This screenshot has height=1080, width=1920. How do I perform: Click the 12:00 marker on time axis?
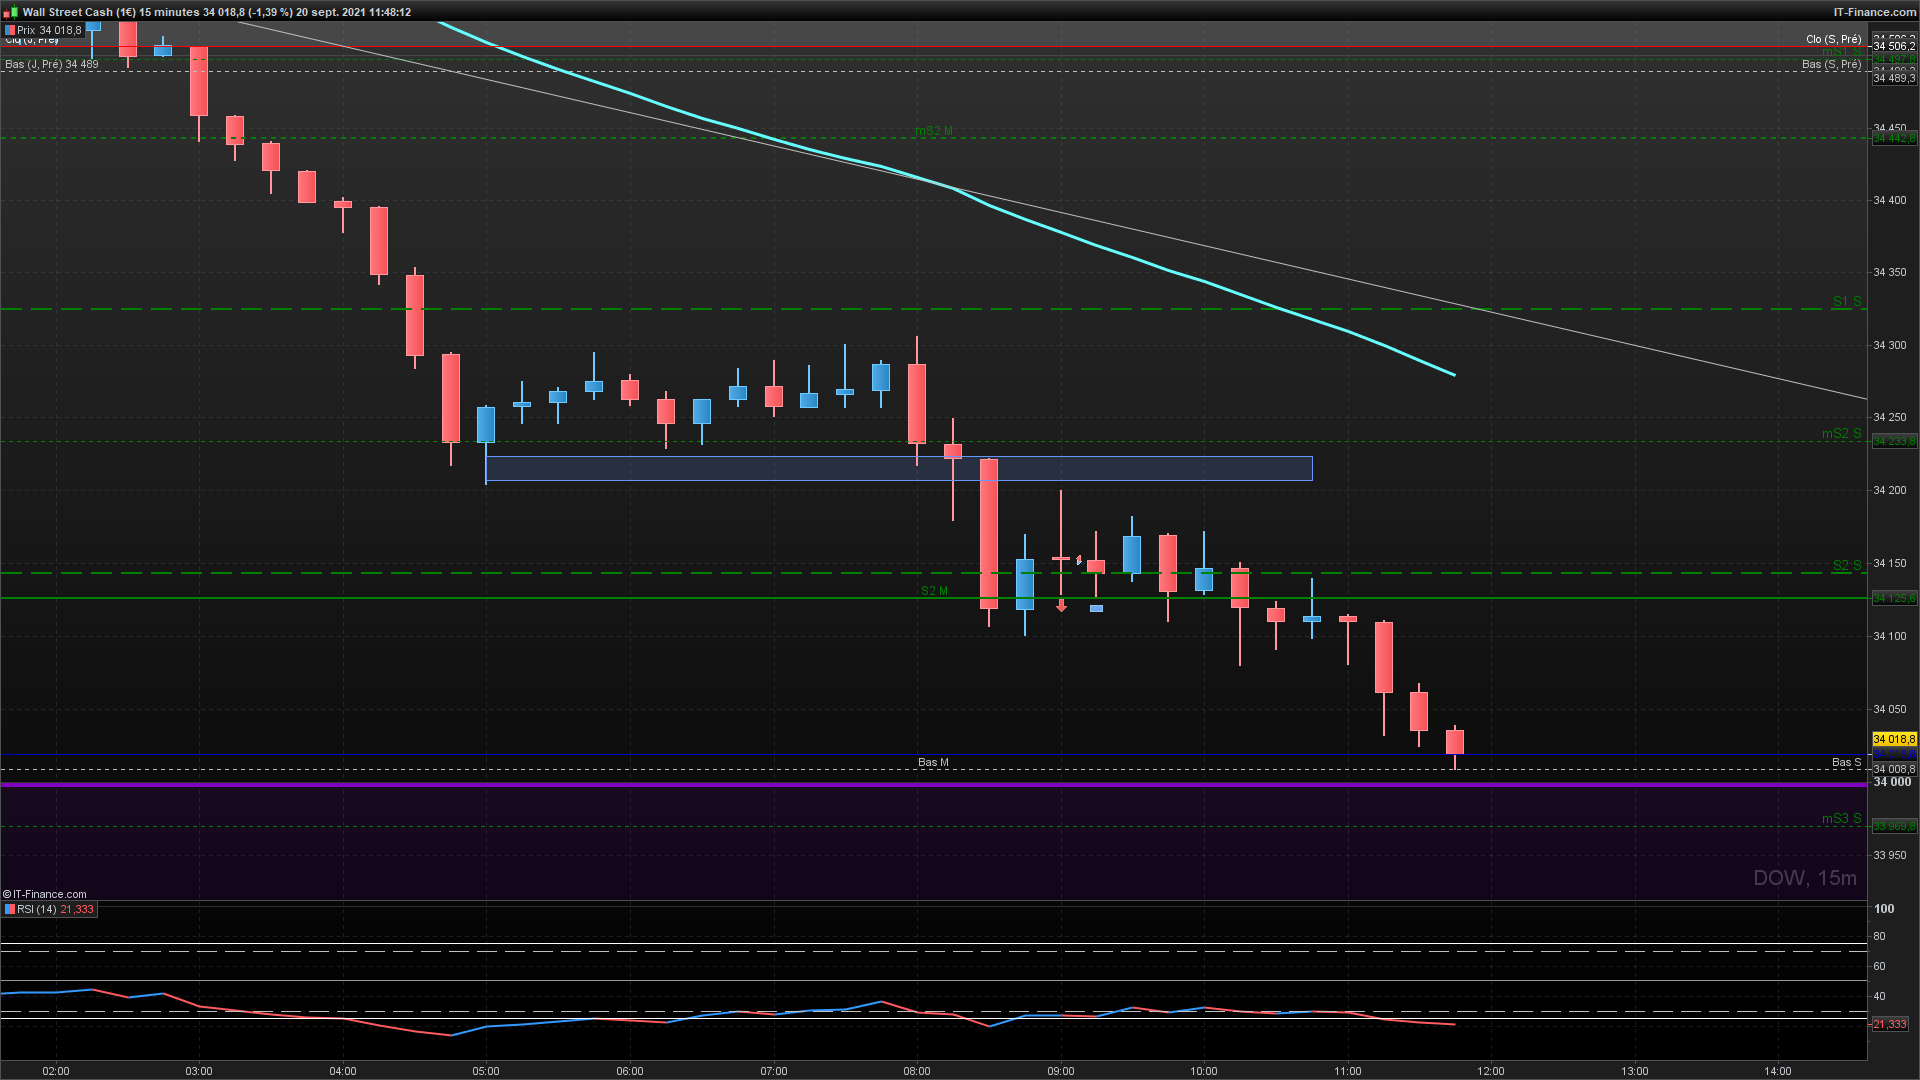(x=1491, y=1071)
